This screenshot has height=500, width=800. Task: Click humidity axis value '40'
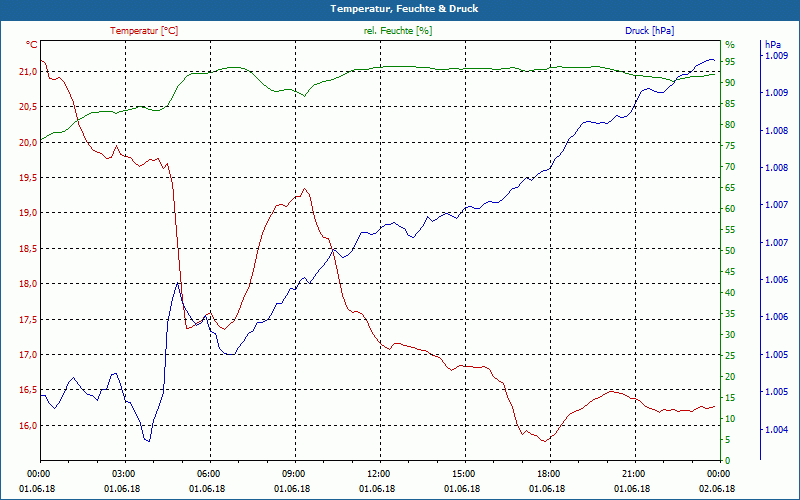[730, 293]
